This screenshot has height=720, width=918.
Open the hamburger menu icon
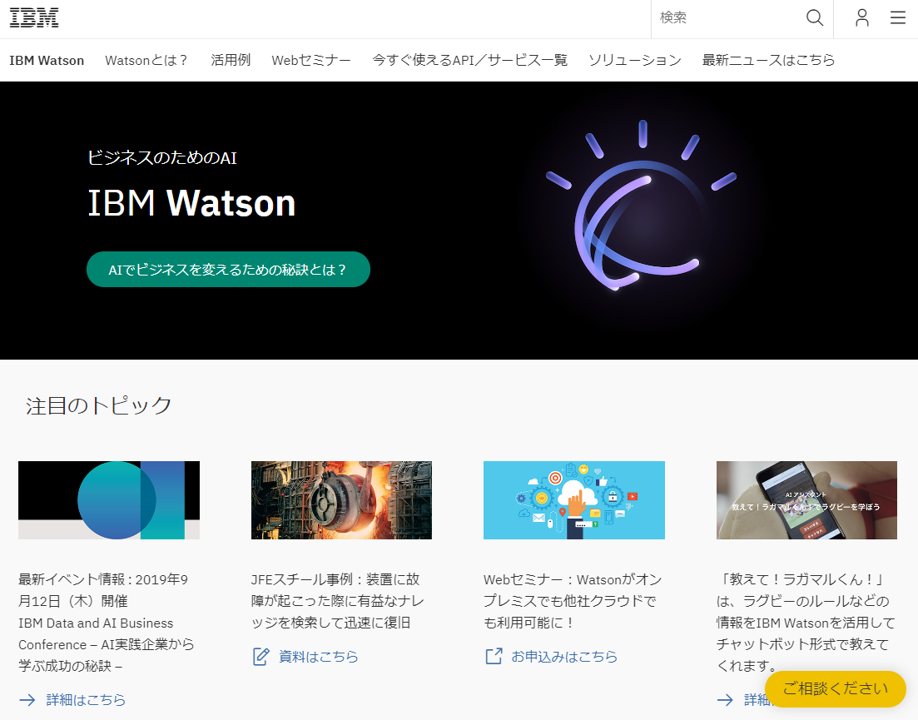coord(898,18)
